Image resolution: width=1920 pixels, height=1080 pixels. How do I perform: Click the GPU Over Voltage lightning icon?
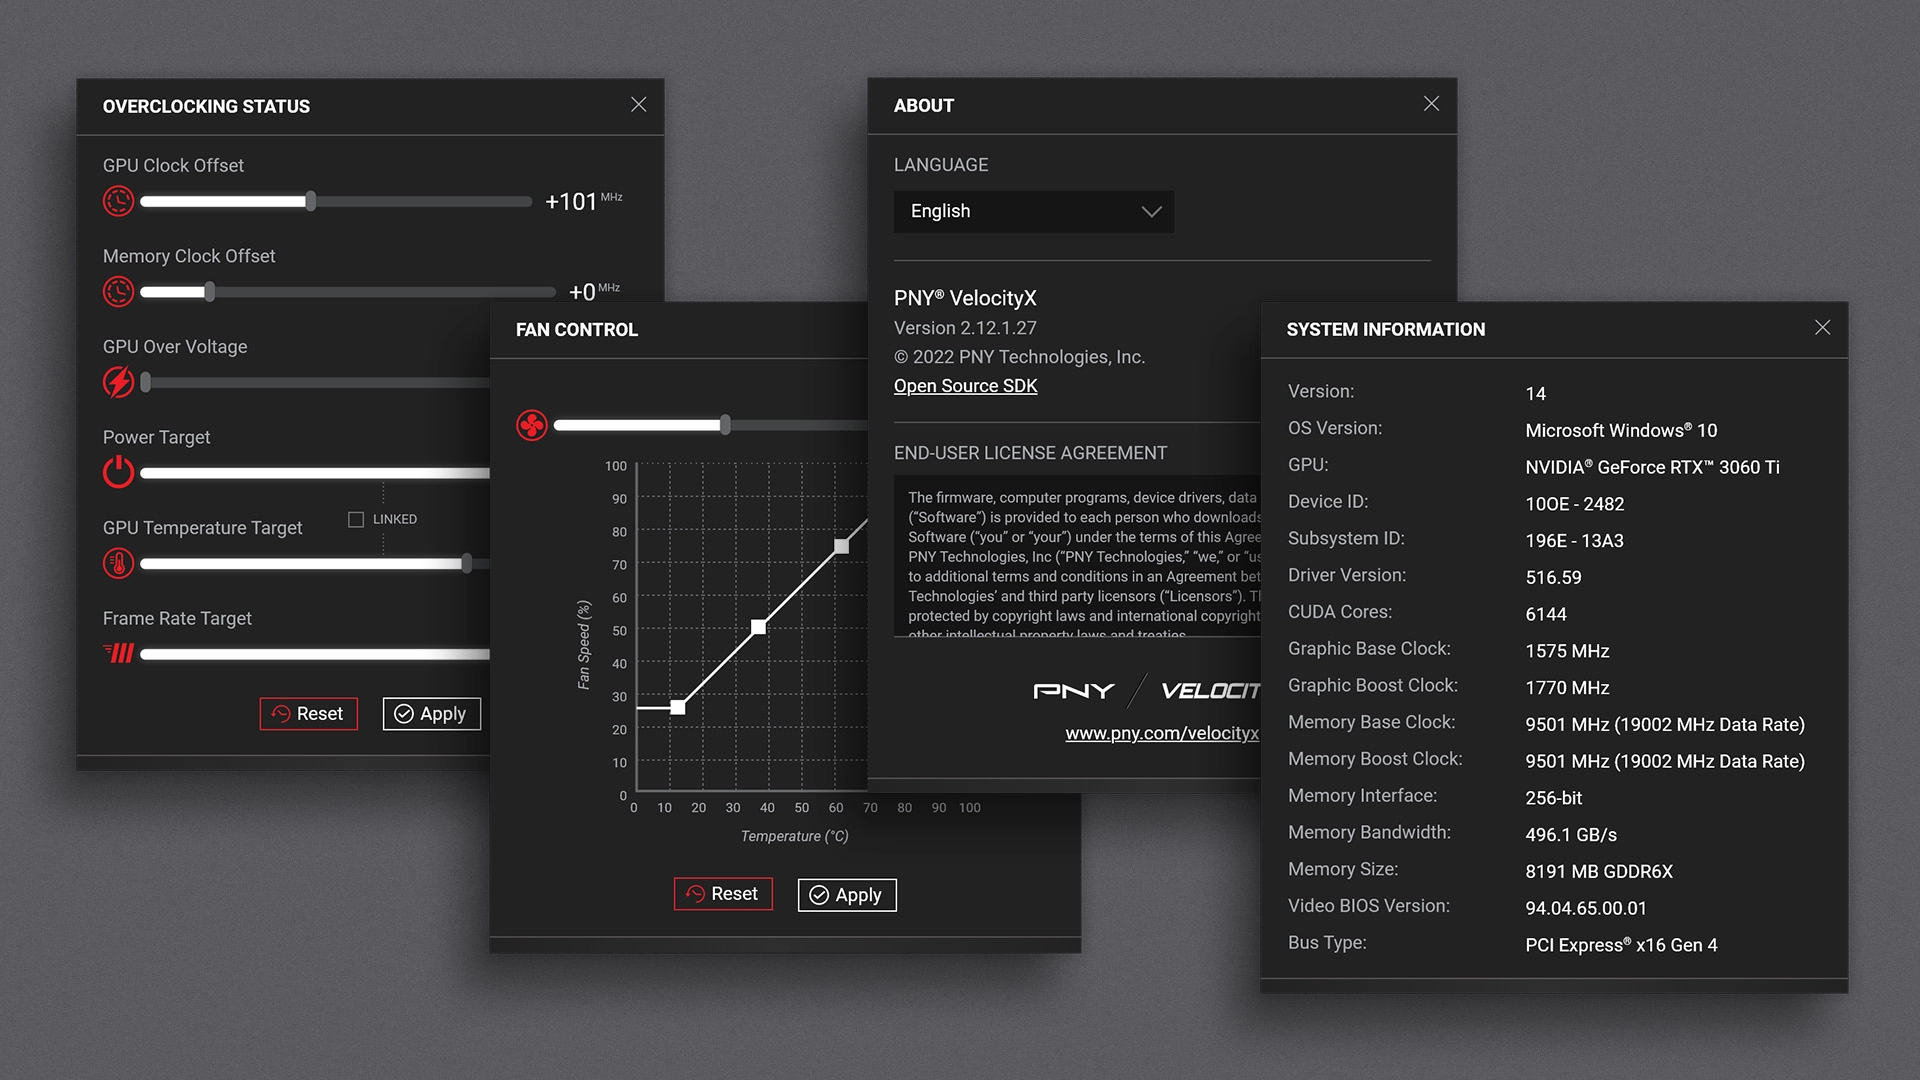pos(118,382)
